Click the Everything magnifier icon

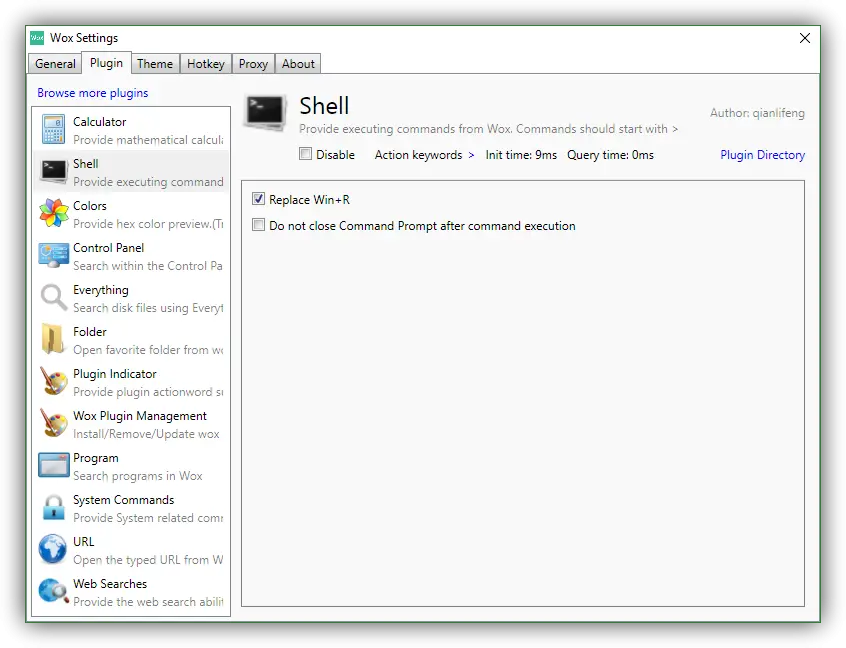(53, 297)
